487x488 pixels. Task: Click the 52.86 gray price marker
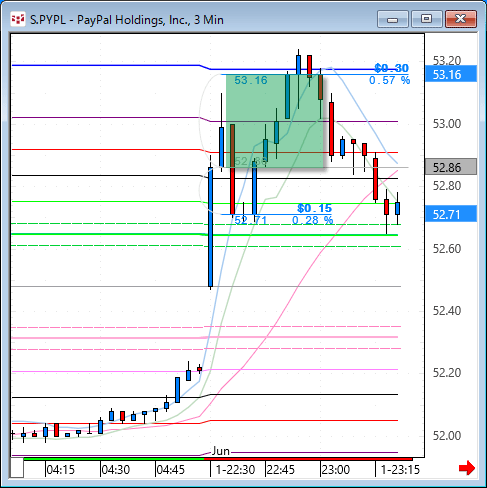point(451,167)
